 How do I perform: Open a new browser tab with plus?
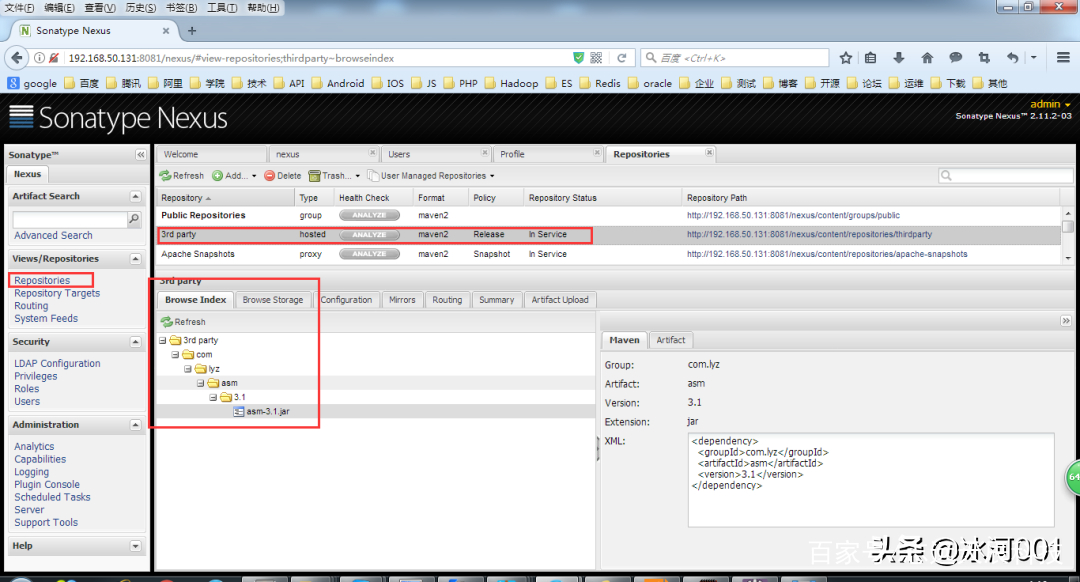(192, 31)
